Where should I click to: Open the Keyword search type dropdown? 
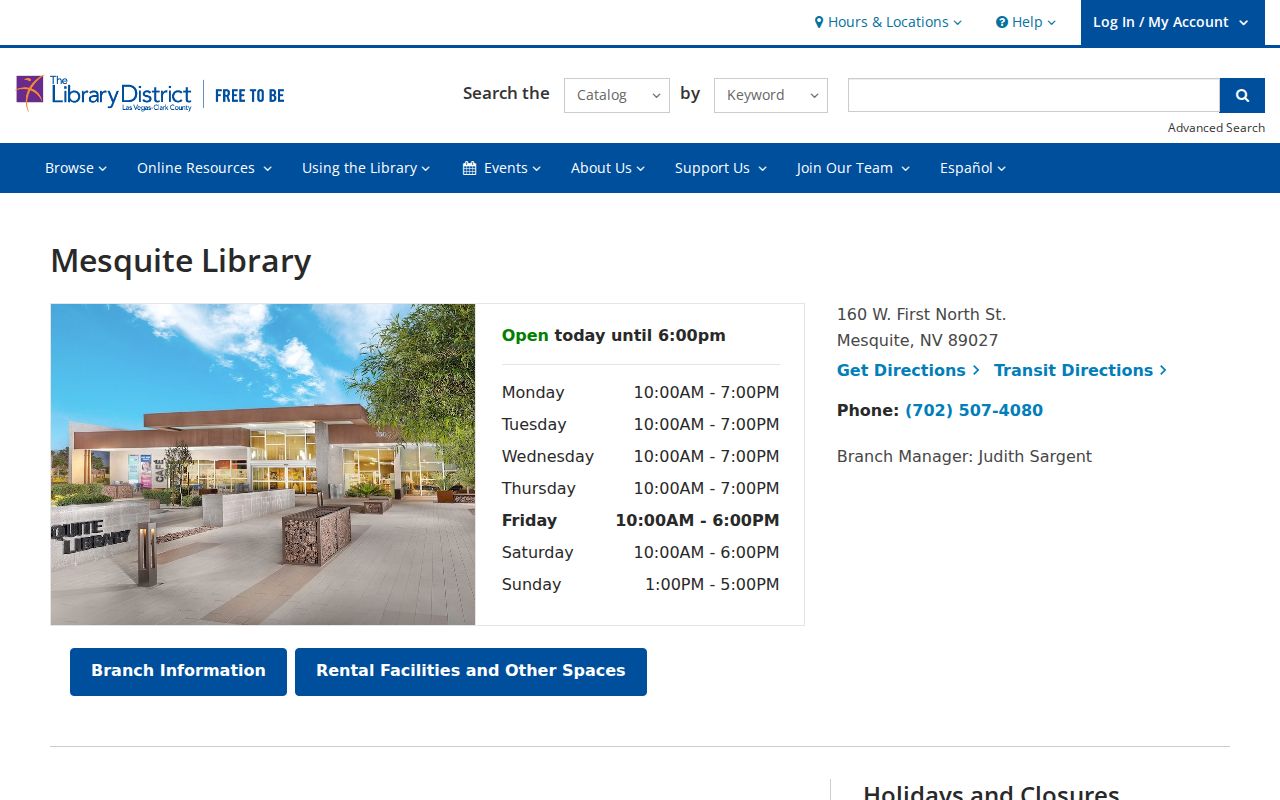click(771, 95)
